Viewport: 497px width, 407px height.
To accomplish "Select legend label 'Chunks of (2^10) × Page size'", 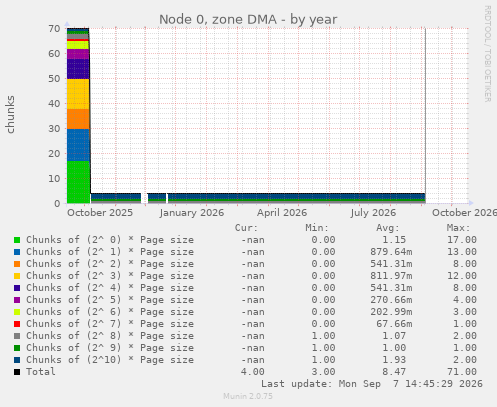I will click(x=110, y=360).
